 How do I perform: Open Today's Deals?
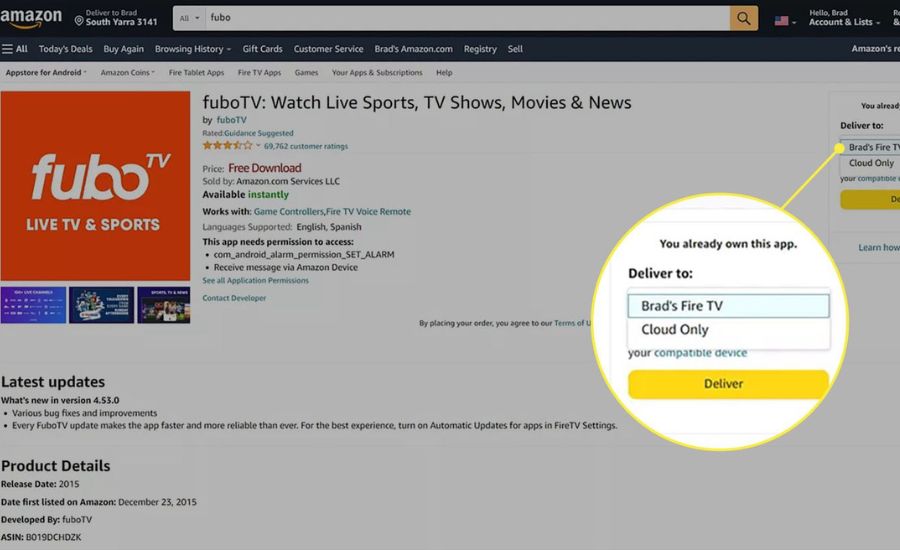point(65,49)
